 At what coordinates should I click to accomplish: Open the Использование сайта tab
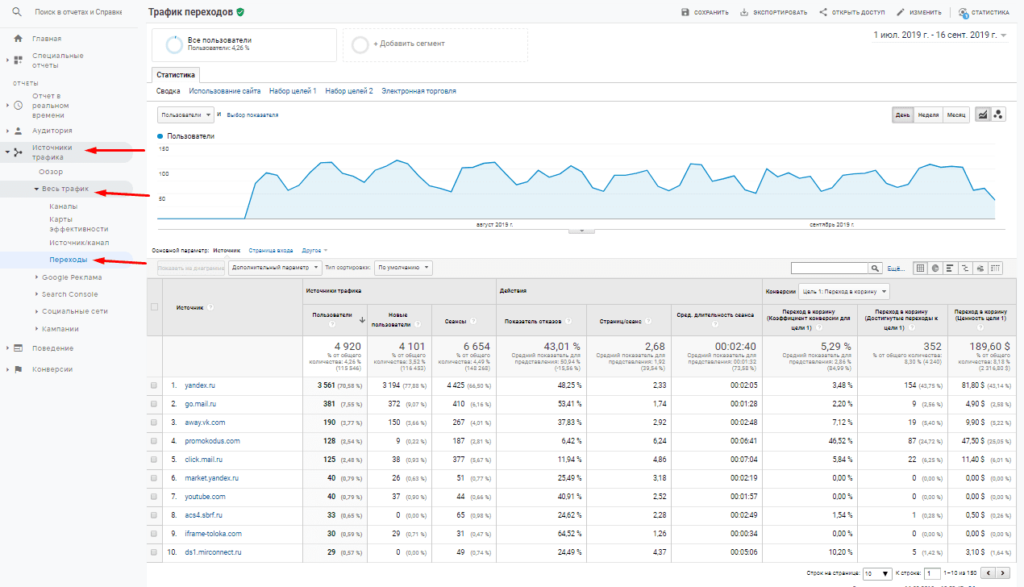click(x=225, y=91)
